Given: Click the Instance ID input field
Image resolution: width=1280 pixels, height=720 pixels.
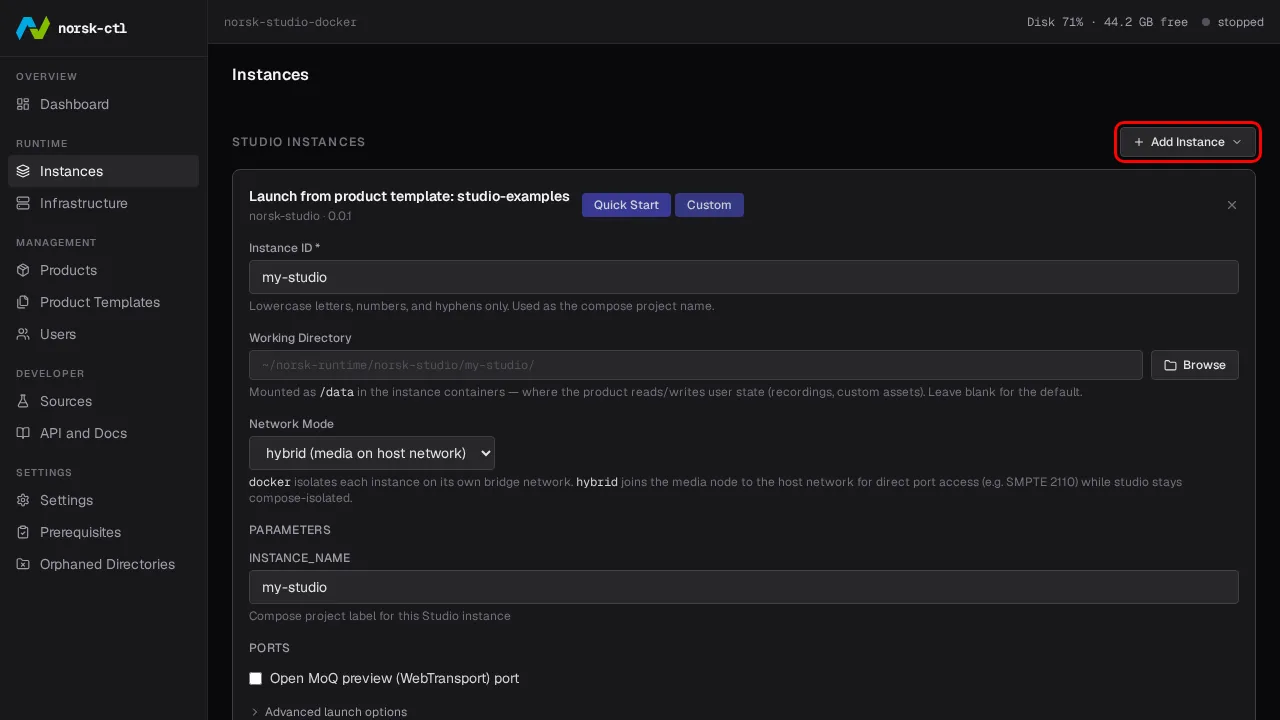Looking at the screenshot, I should 744,277.
